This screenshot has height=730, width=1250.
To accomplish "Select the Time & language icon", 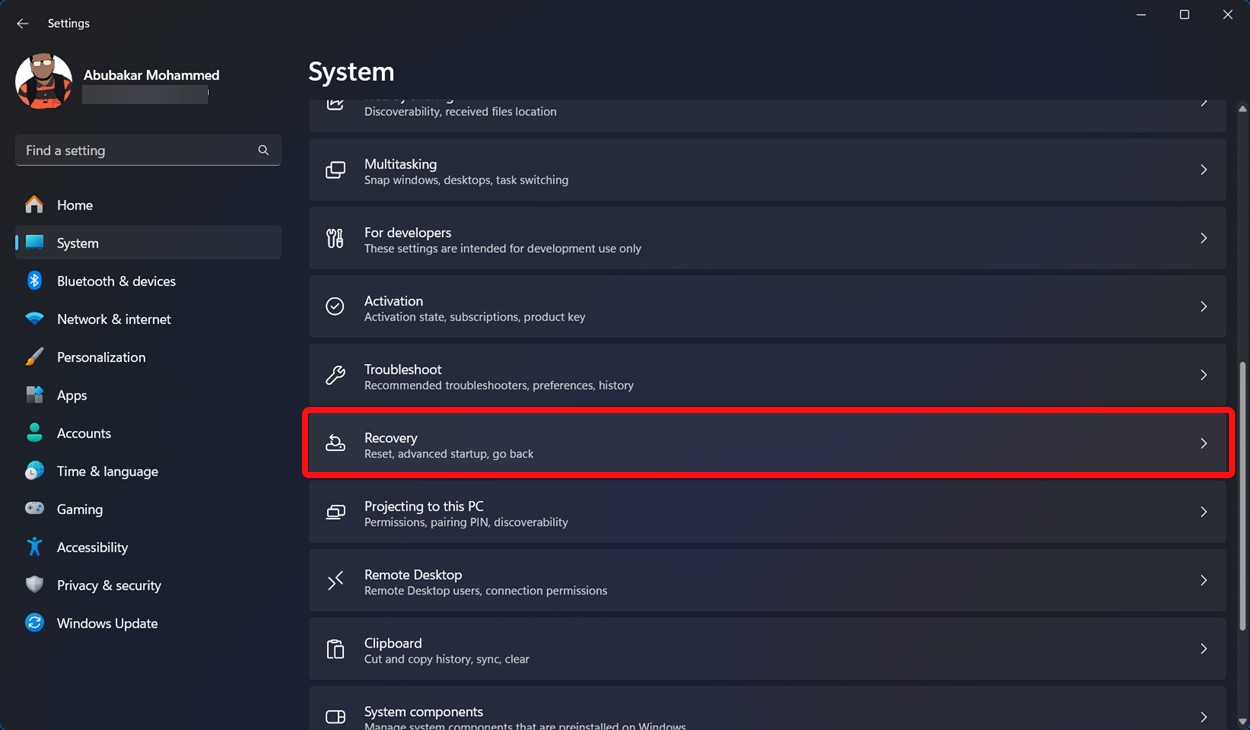I will (34, 471).
